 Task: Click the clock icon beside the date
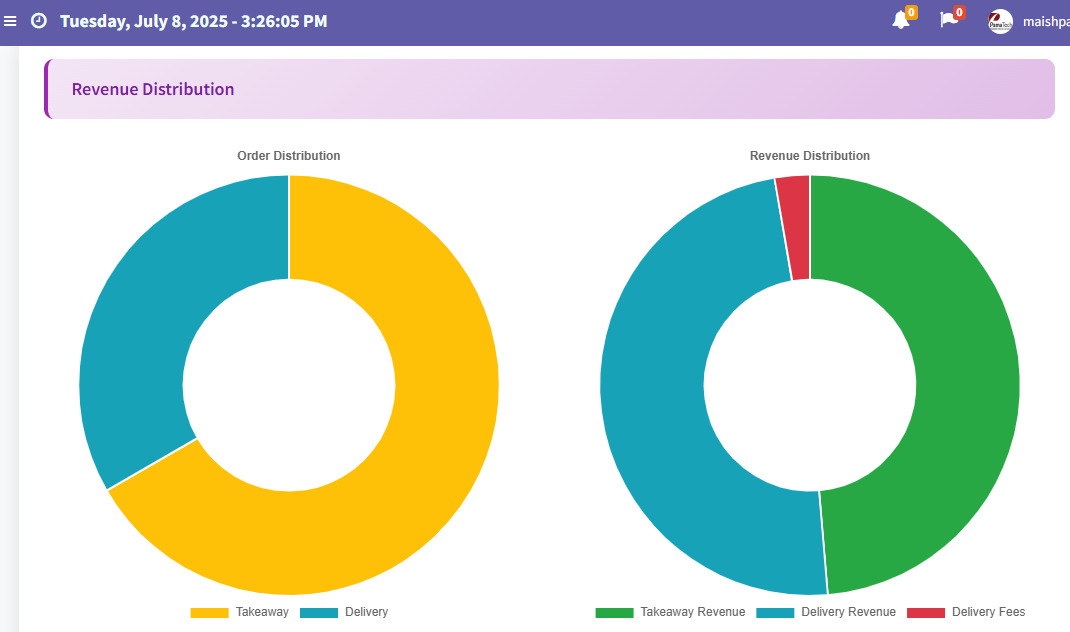pos(38,20)
